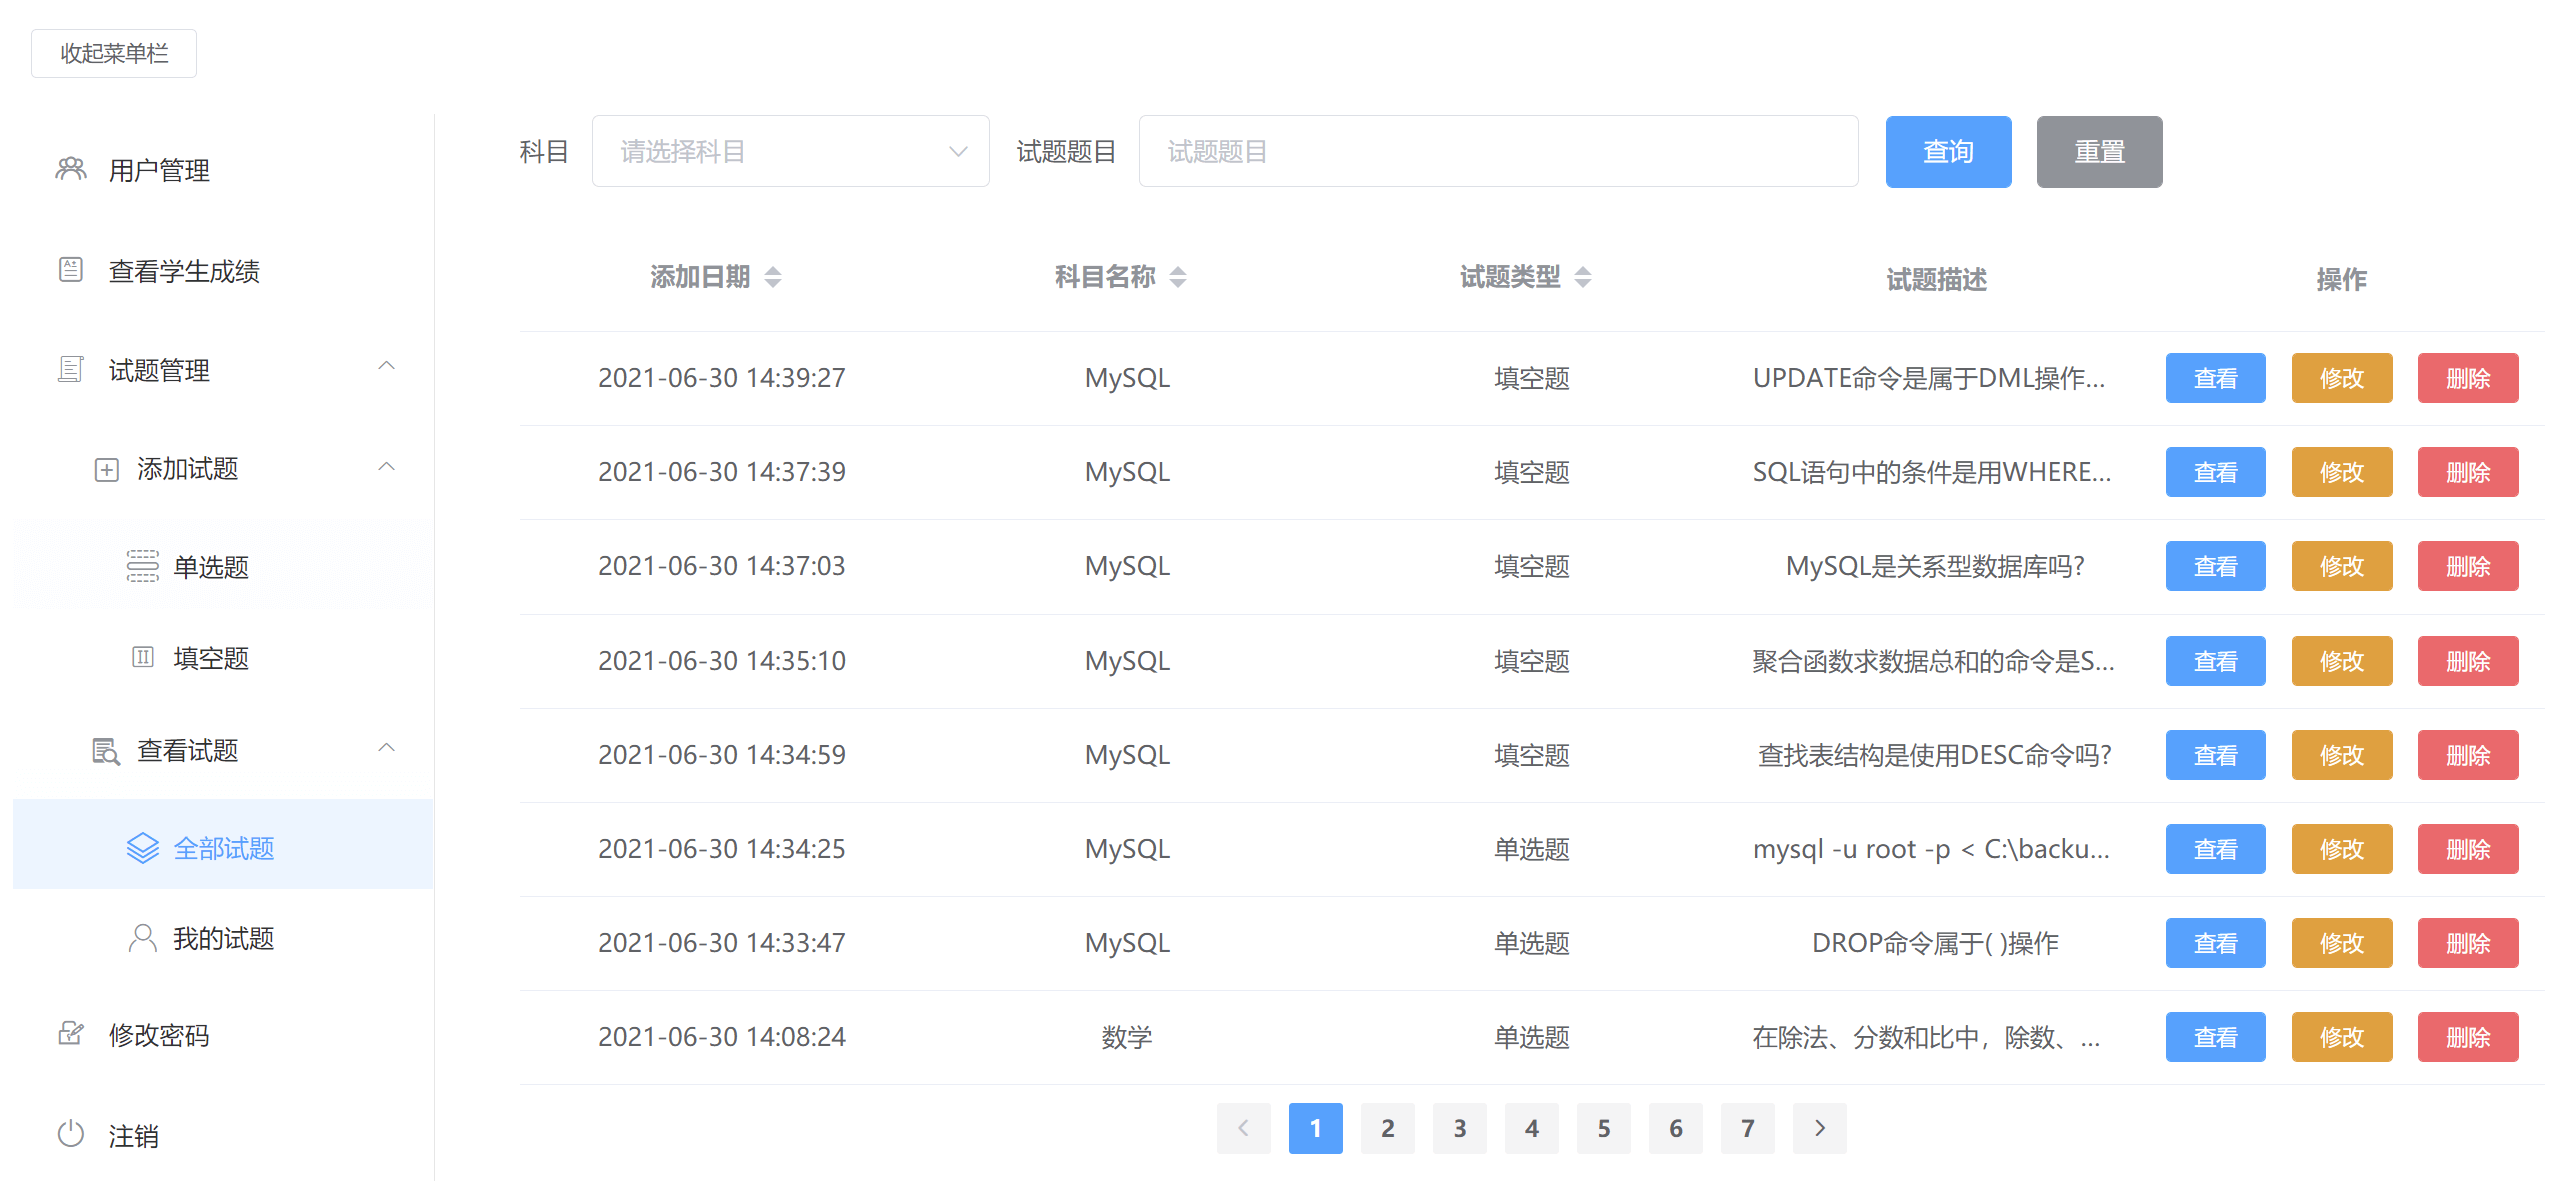Click the gray 重置 button

[2099, 152]
